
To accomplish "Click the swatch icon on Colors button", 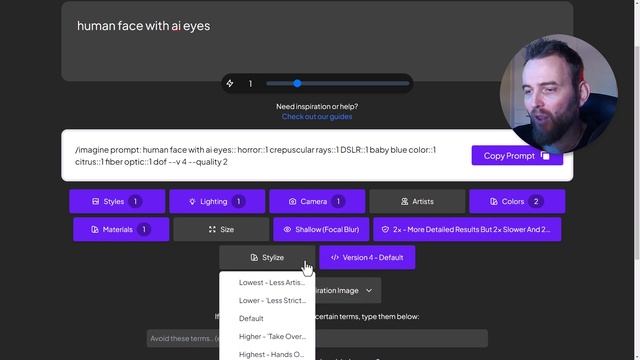I will tap(494, 201).
